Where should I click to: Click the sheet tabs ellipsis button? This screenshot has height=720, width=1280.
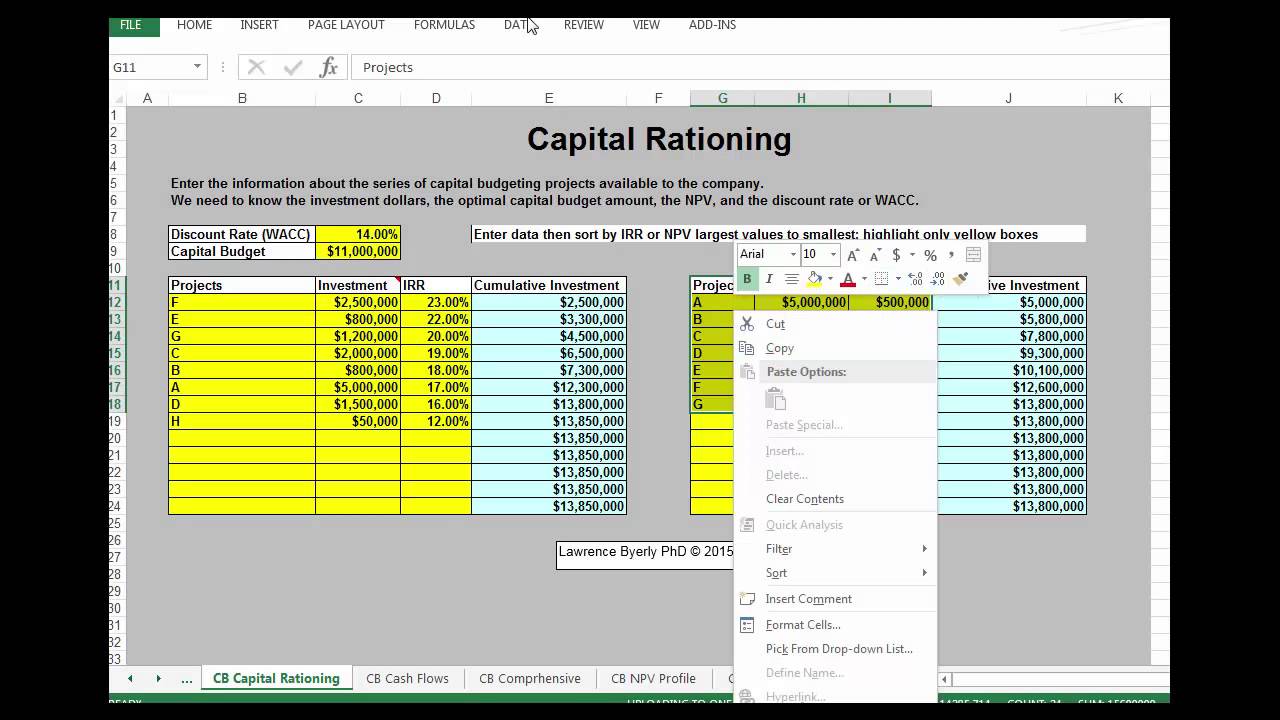[186, 678]
